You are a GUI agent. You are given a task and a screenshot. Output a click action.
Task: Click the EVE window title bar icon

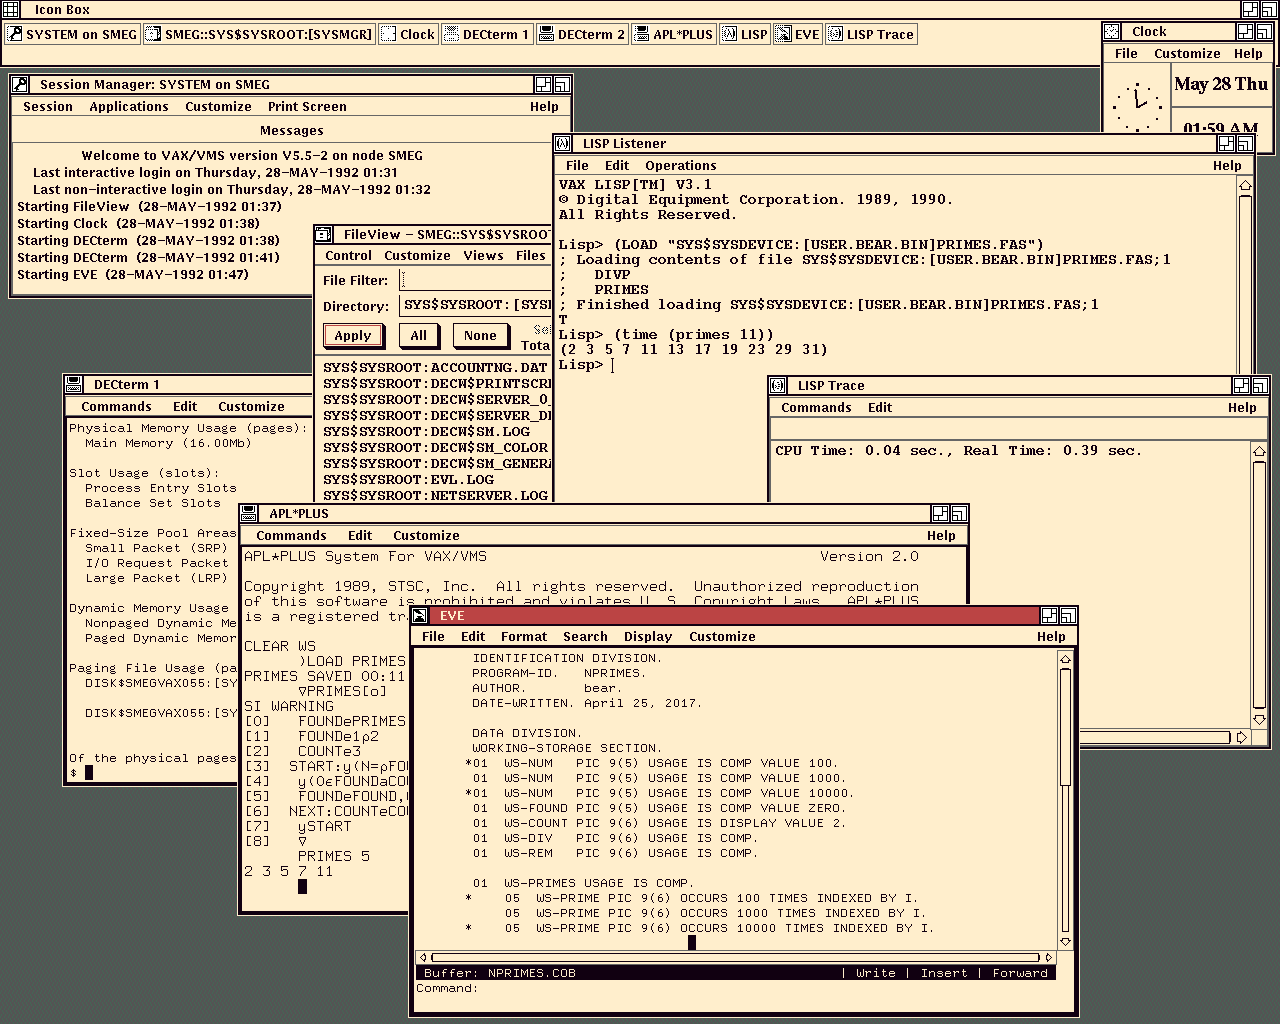[x=420, y=616]
